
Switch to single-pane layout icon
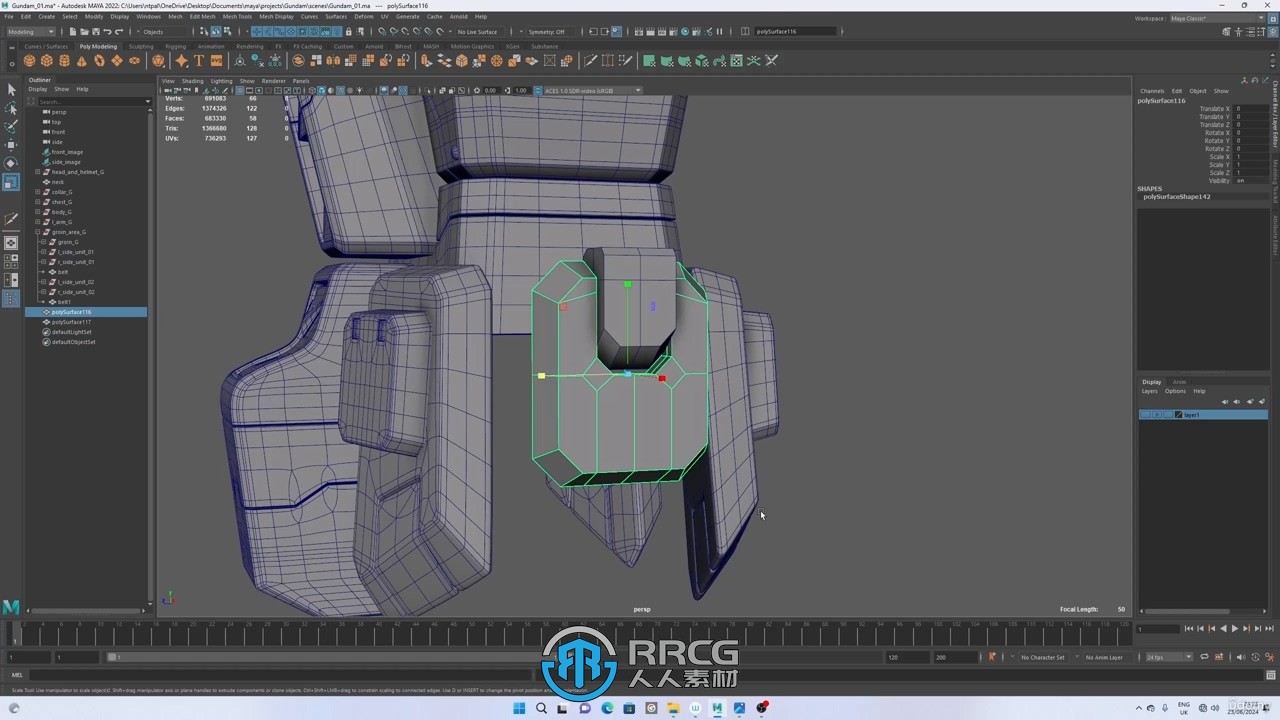coord(11,243)
